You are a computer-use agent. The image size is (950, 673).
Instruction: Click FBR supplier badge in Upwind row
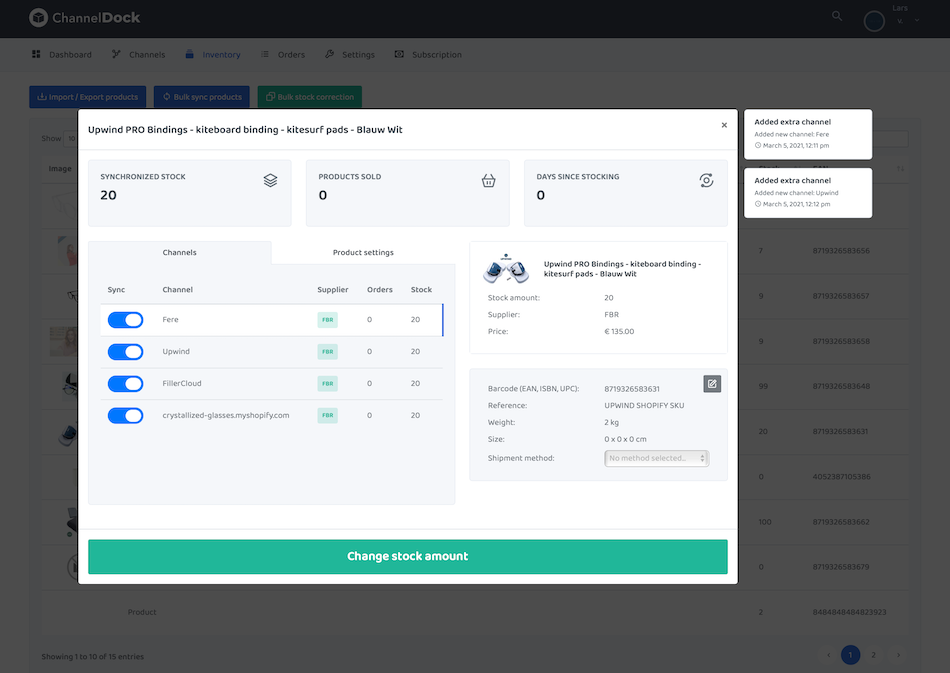click(328, 352)
